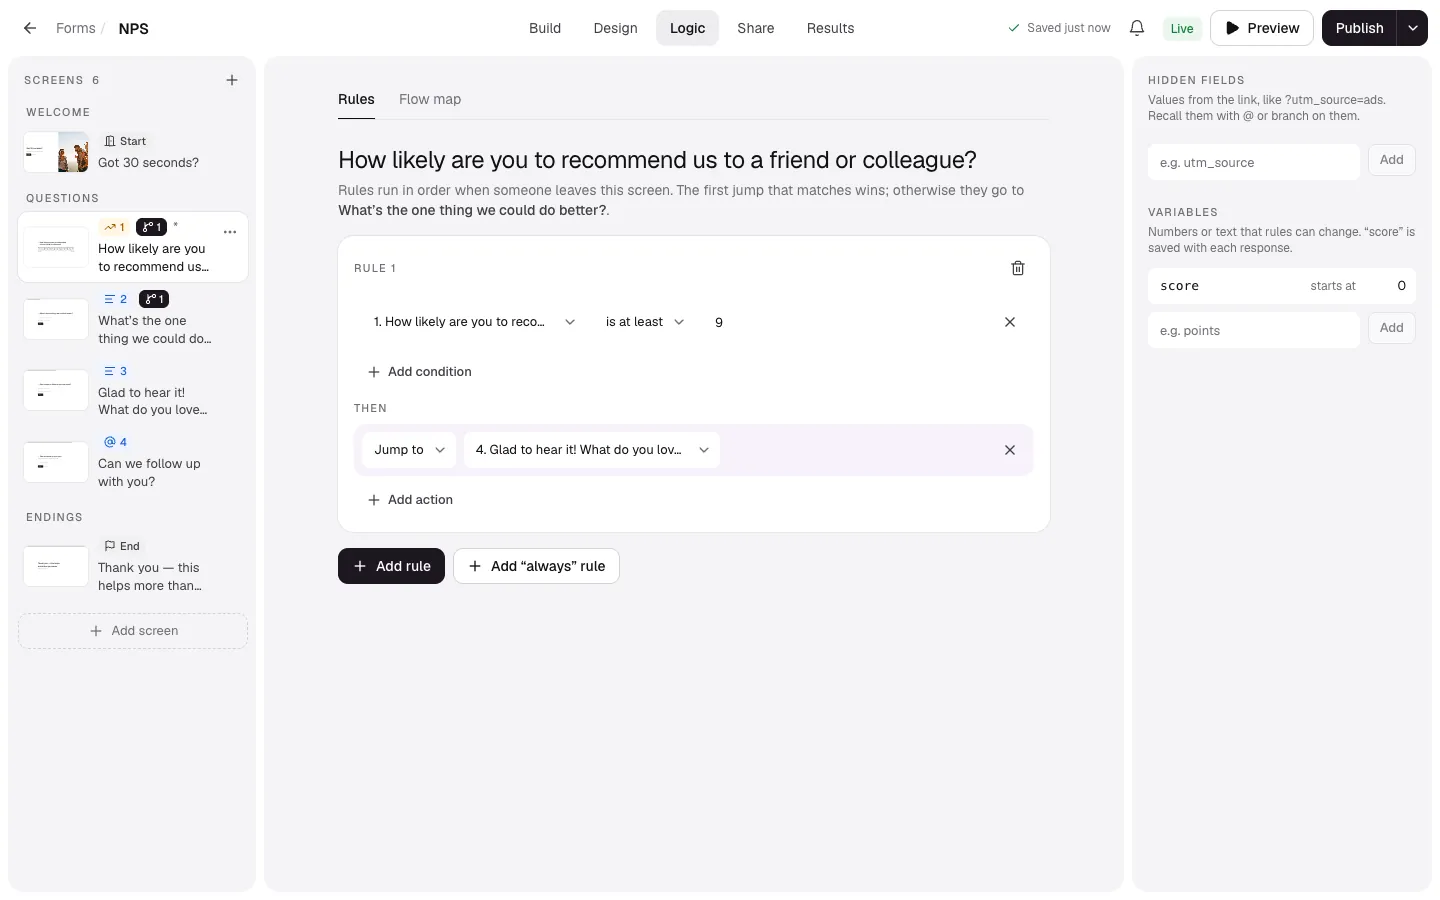Select the 'Glad to hear it!' screen
The width and height of the screenshot is (1440, 900).
tap(133, 390)
